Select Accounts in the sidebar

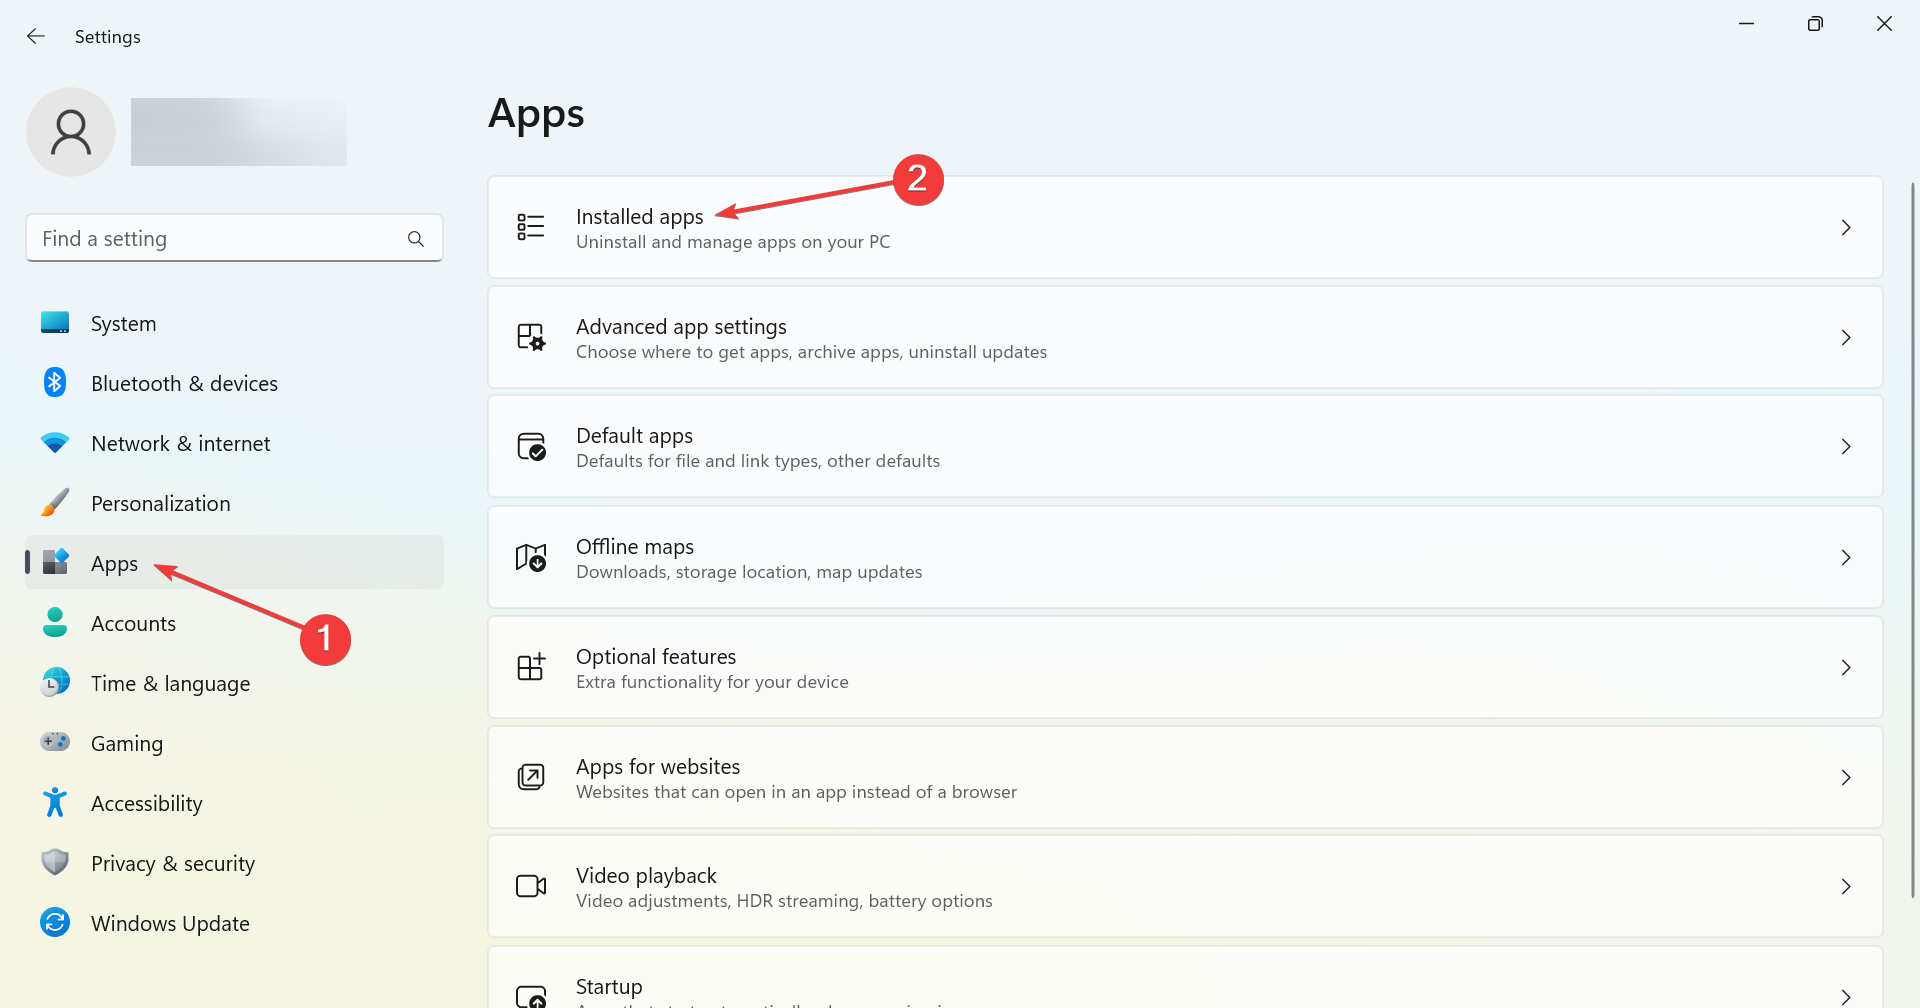[234, 623]
